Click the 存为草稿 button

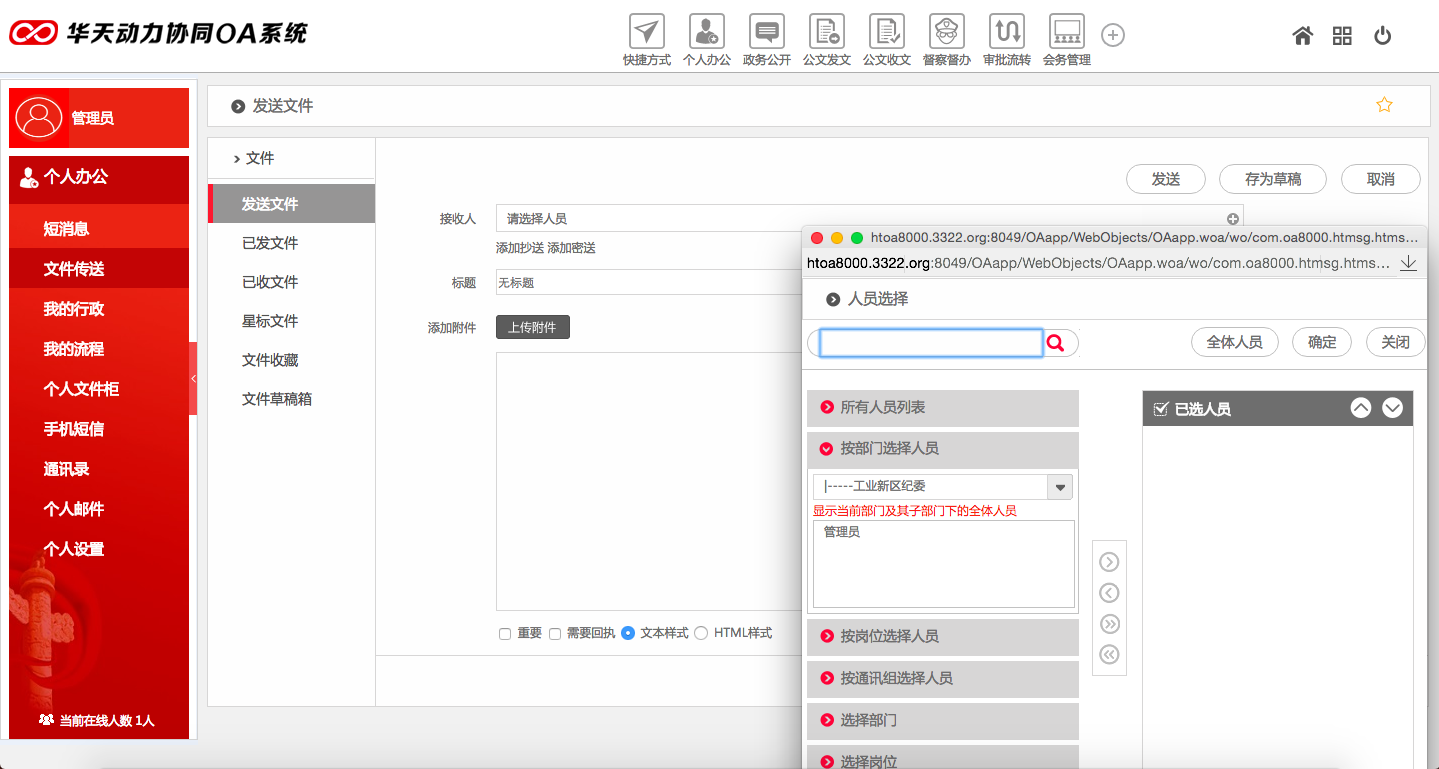pyautogui.click(x=1272, y=179)
